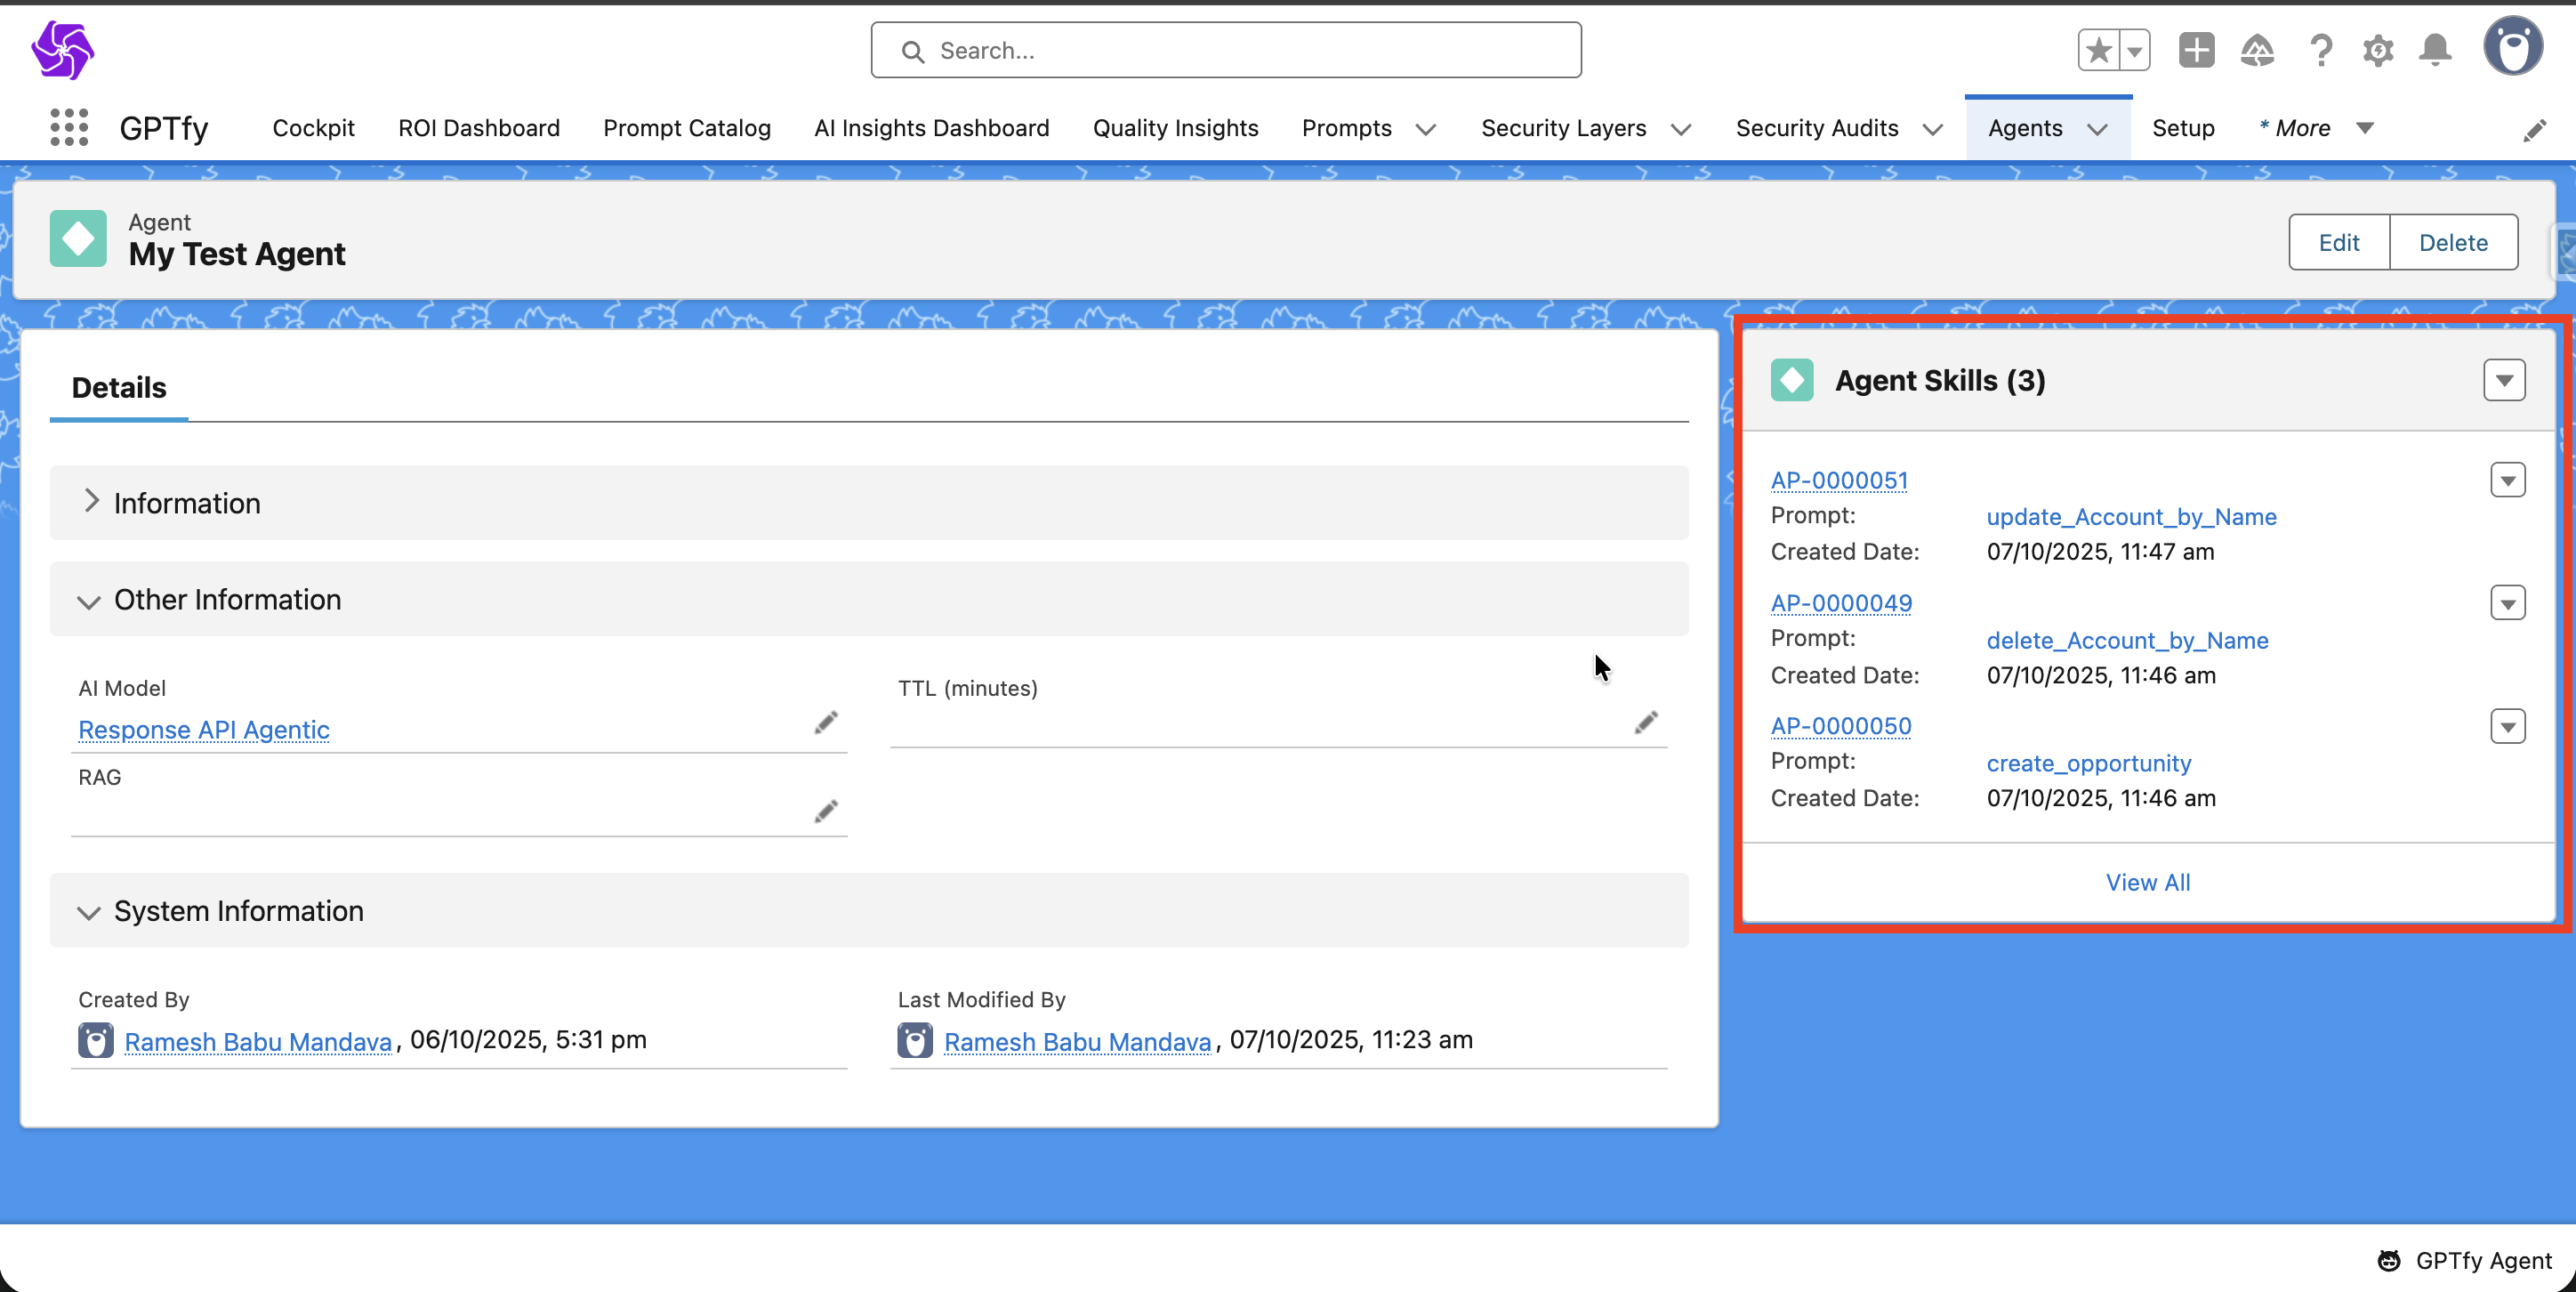This screenshot has height=1292, width=2576.
Task: Click the user avatar profile icon
Action: (x=2512, y=47)
